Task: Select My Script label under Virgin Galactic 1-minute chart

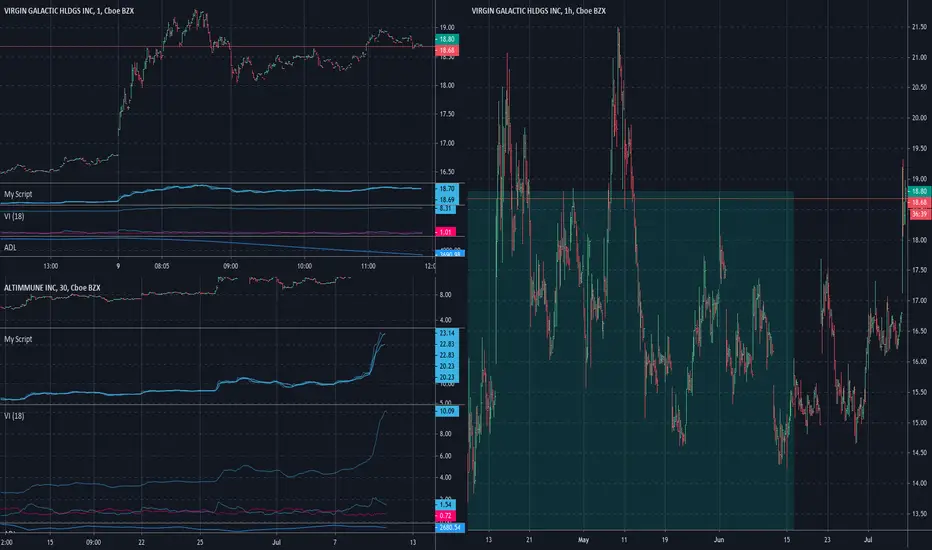Action: pyautogui.click(x=18, y=194)
